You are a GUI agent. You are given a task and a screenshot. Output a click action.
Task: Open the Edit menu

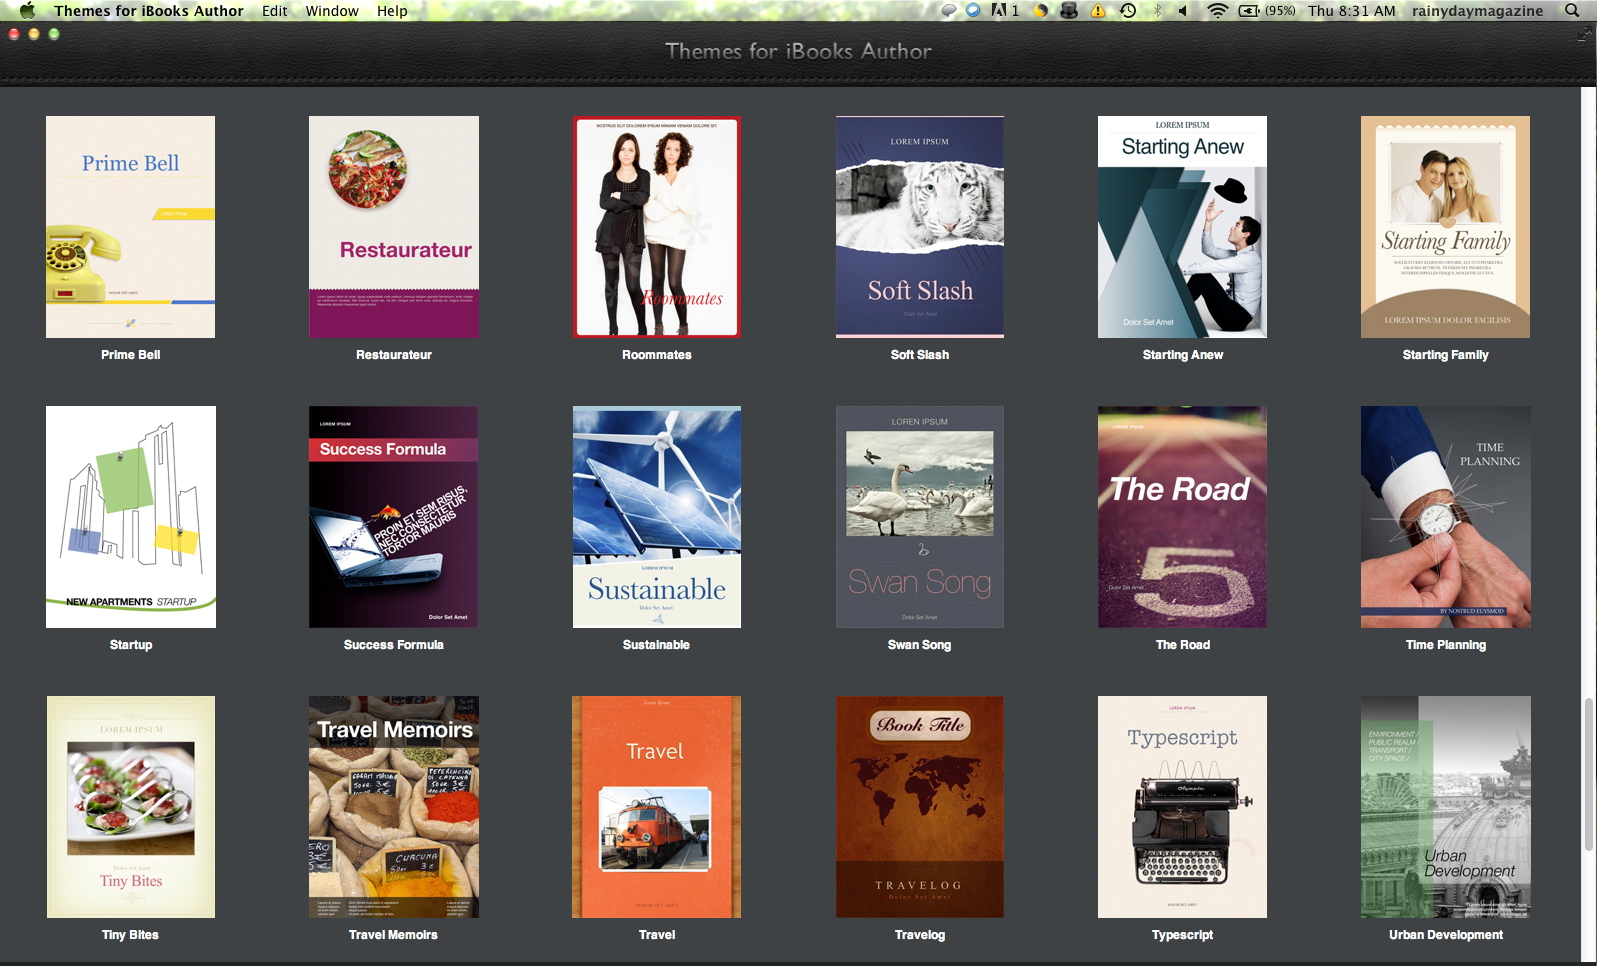274,11
